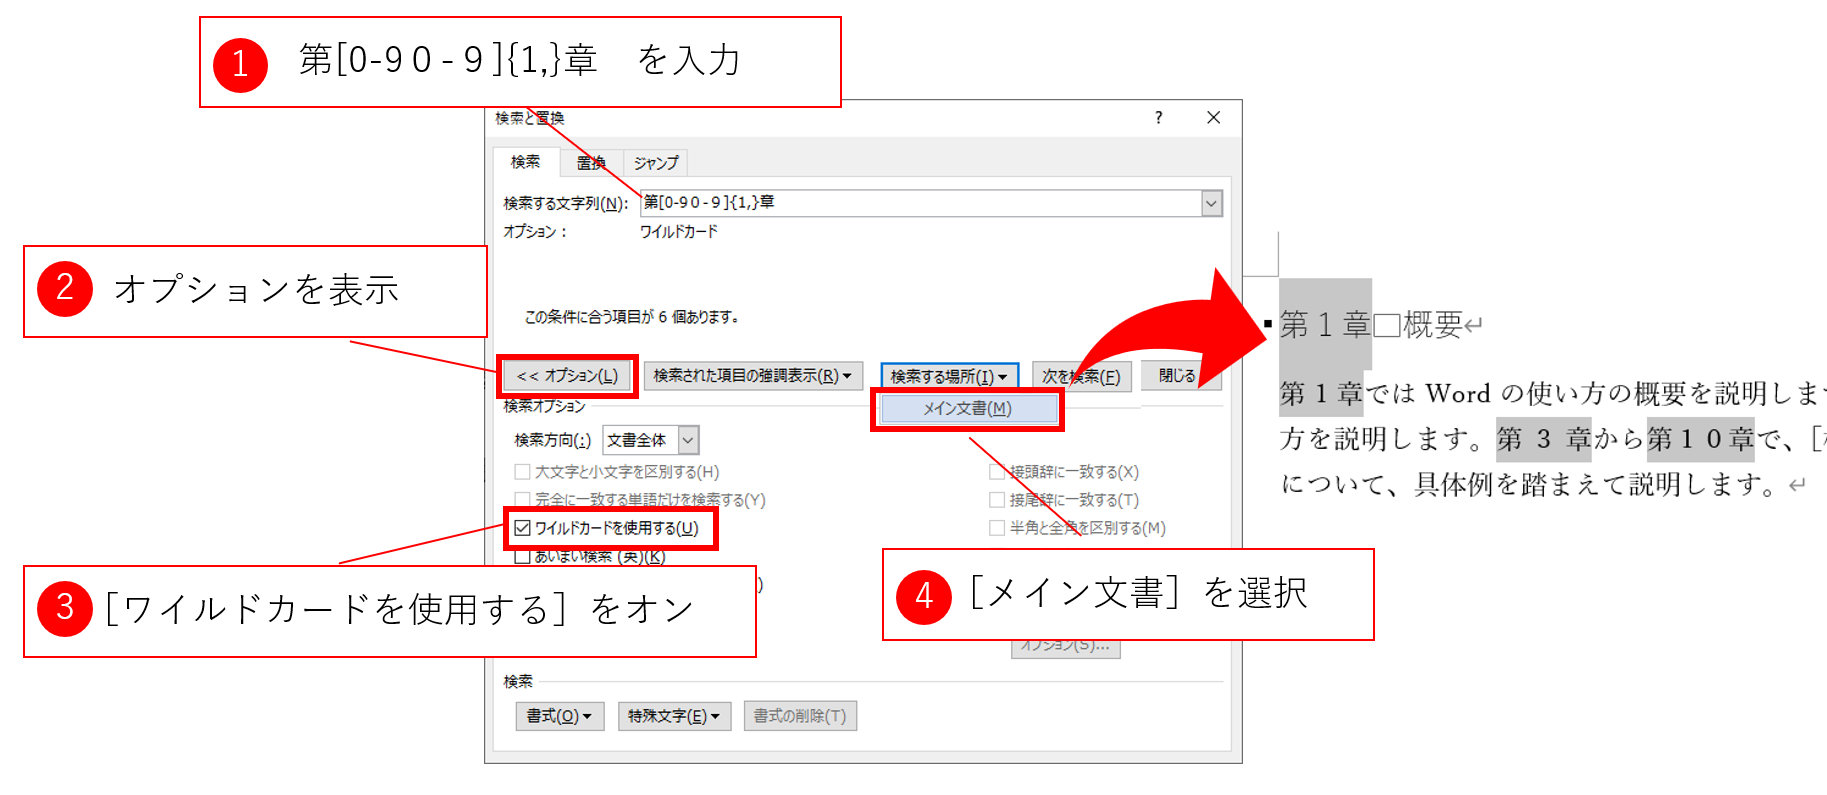Viewport: 1827px width, 795px height.
Task: Open the 検索する場所(I) dropdown
Action: pyautogui.click(x=949, y=377)
